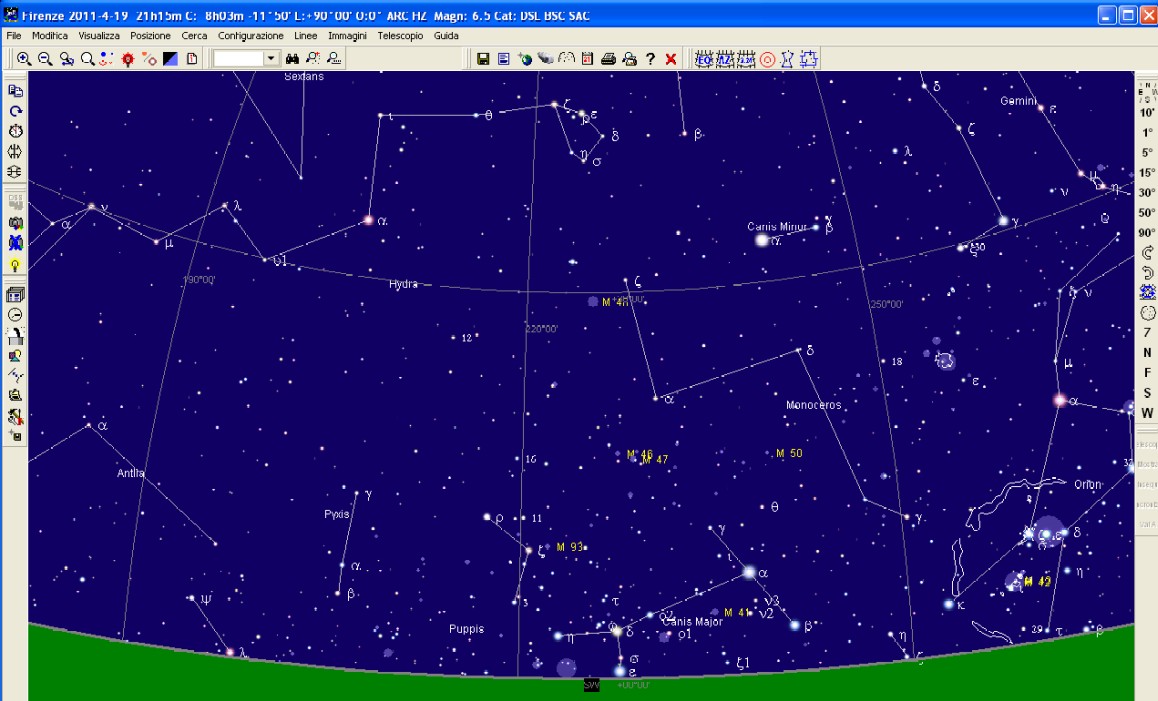This screenshot has height=701, width=1158.
Task: Toggle the AZ azimuthal grid button
Action: [x=724, y=59]
